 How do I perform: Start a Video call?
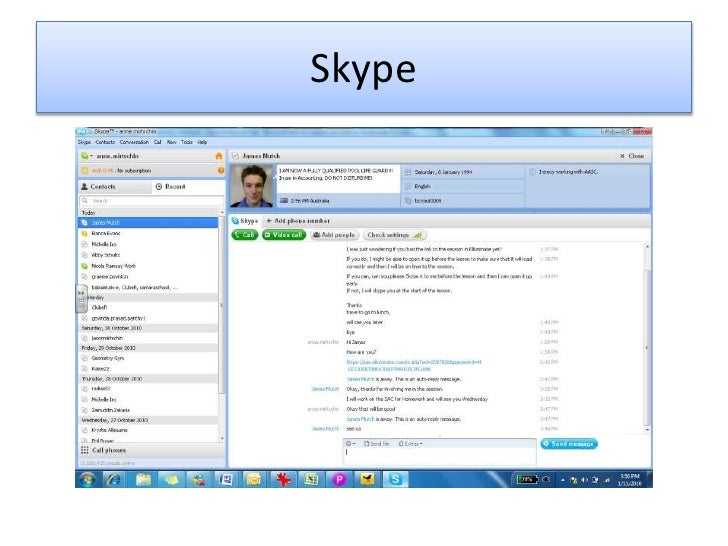click(x=284, y=235)
